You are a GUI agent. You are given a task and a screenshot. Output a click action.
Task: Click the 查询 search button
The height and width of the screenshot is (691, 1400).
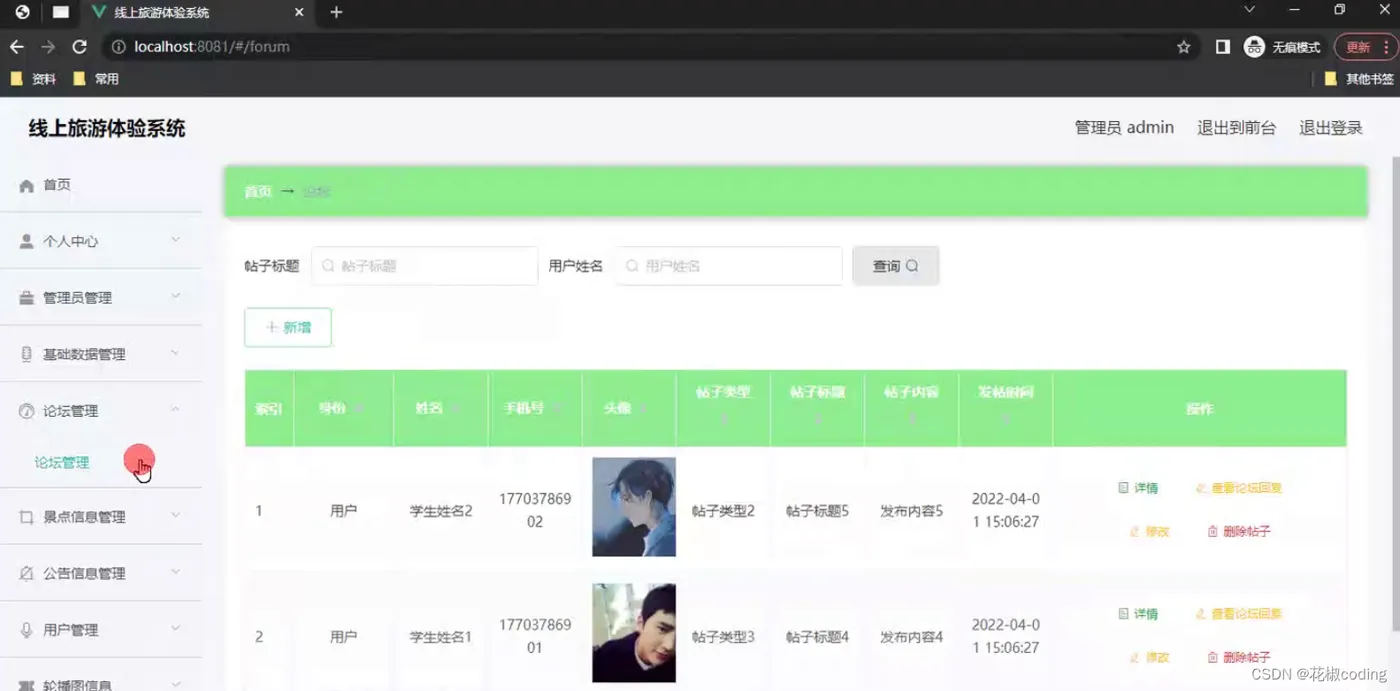pyautogui.click(x=895, y=266)
